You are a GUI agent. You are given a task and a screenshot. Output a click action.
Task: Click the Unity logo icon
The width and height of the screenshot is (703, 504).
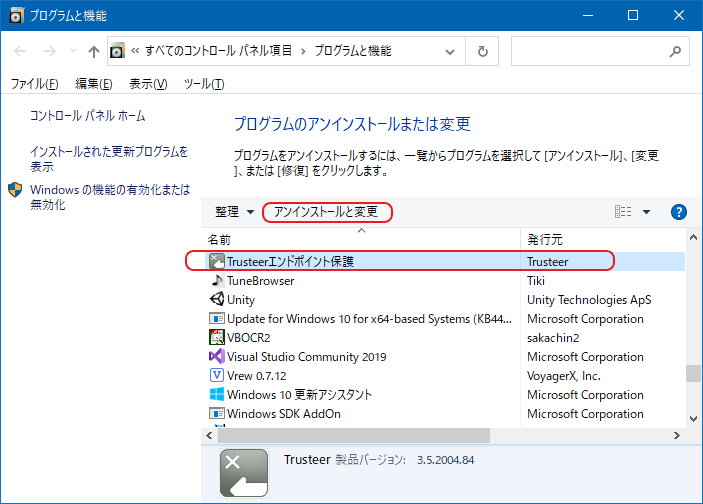[217, 299]
